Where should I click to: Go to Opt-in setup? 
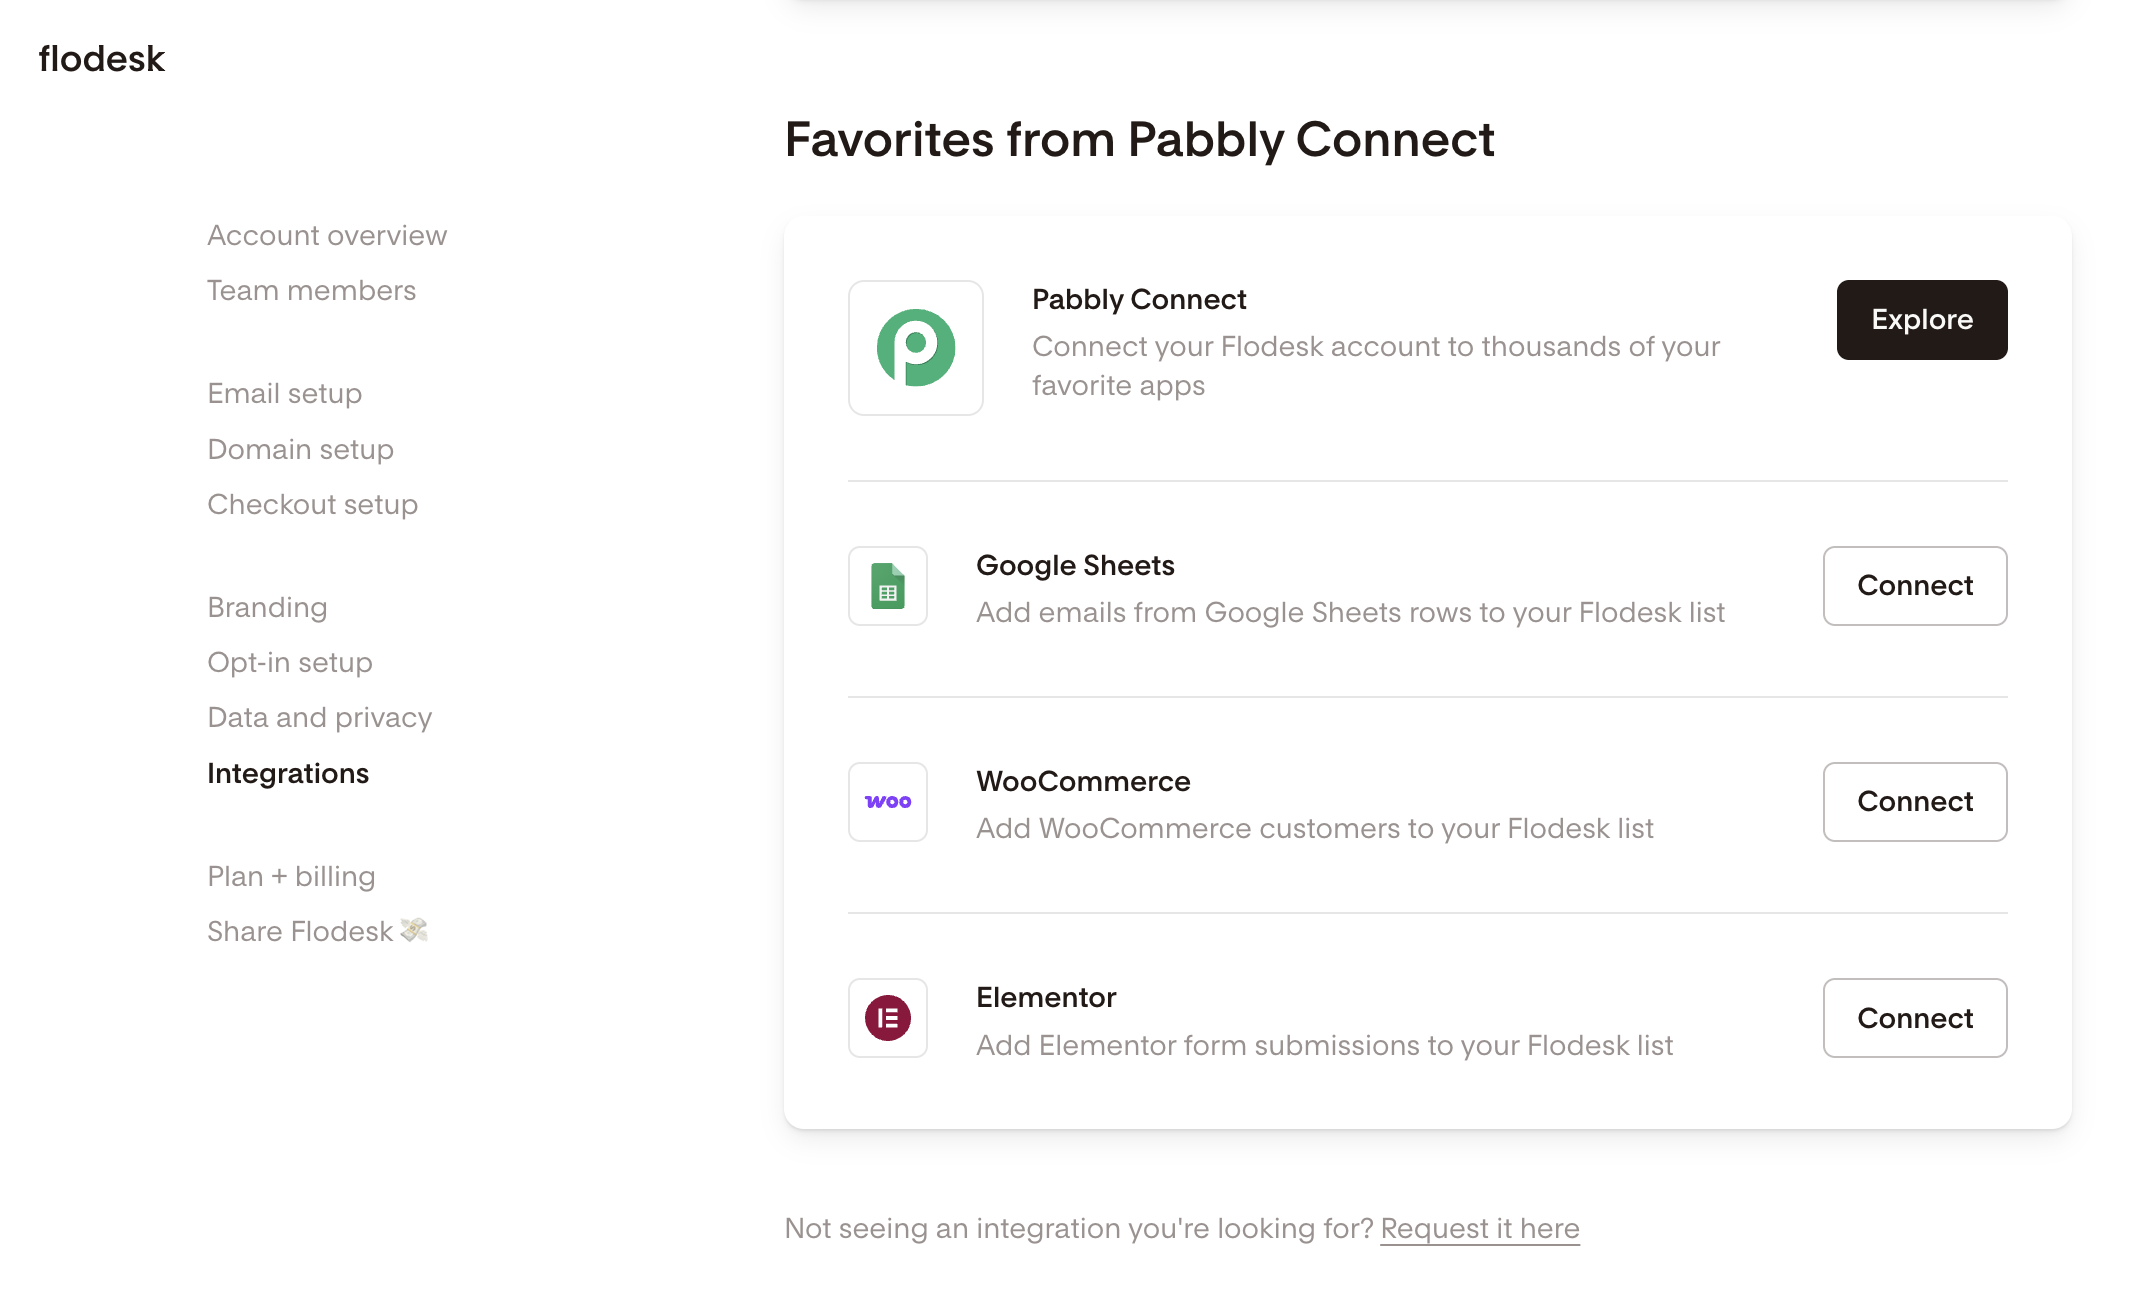[x=289, y=662]
